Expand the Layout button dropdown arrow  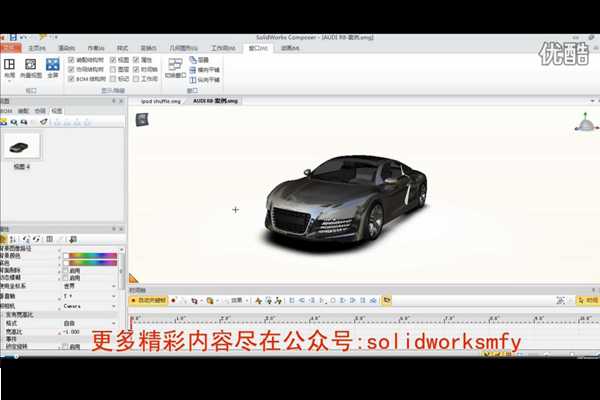point(9,81)
